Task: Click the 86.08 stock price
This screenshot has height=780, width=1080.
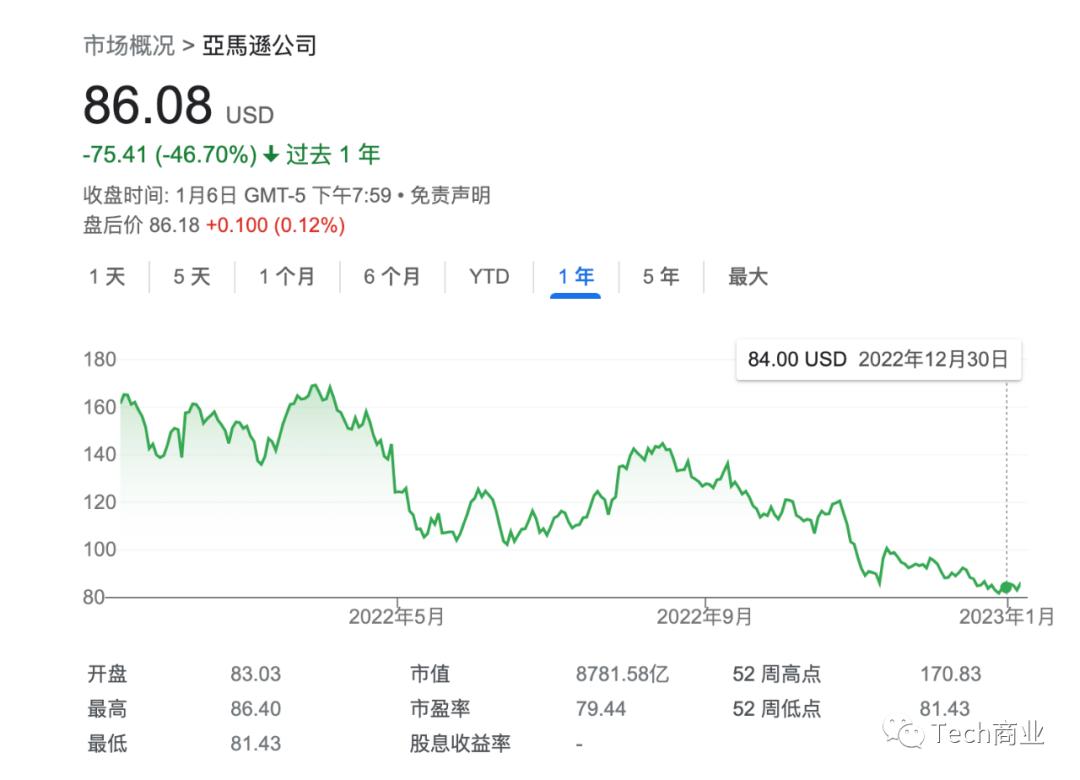Action: (147, 106)
